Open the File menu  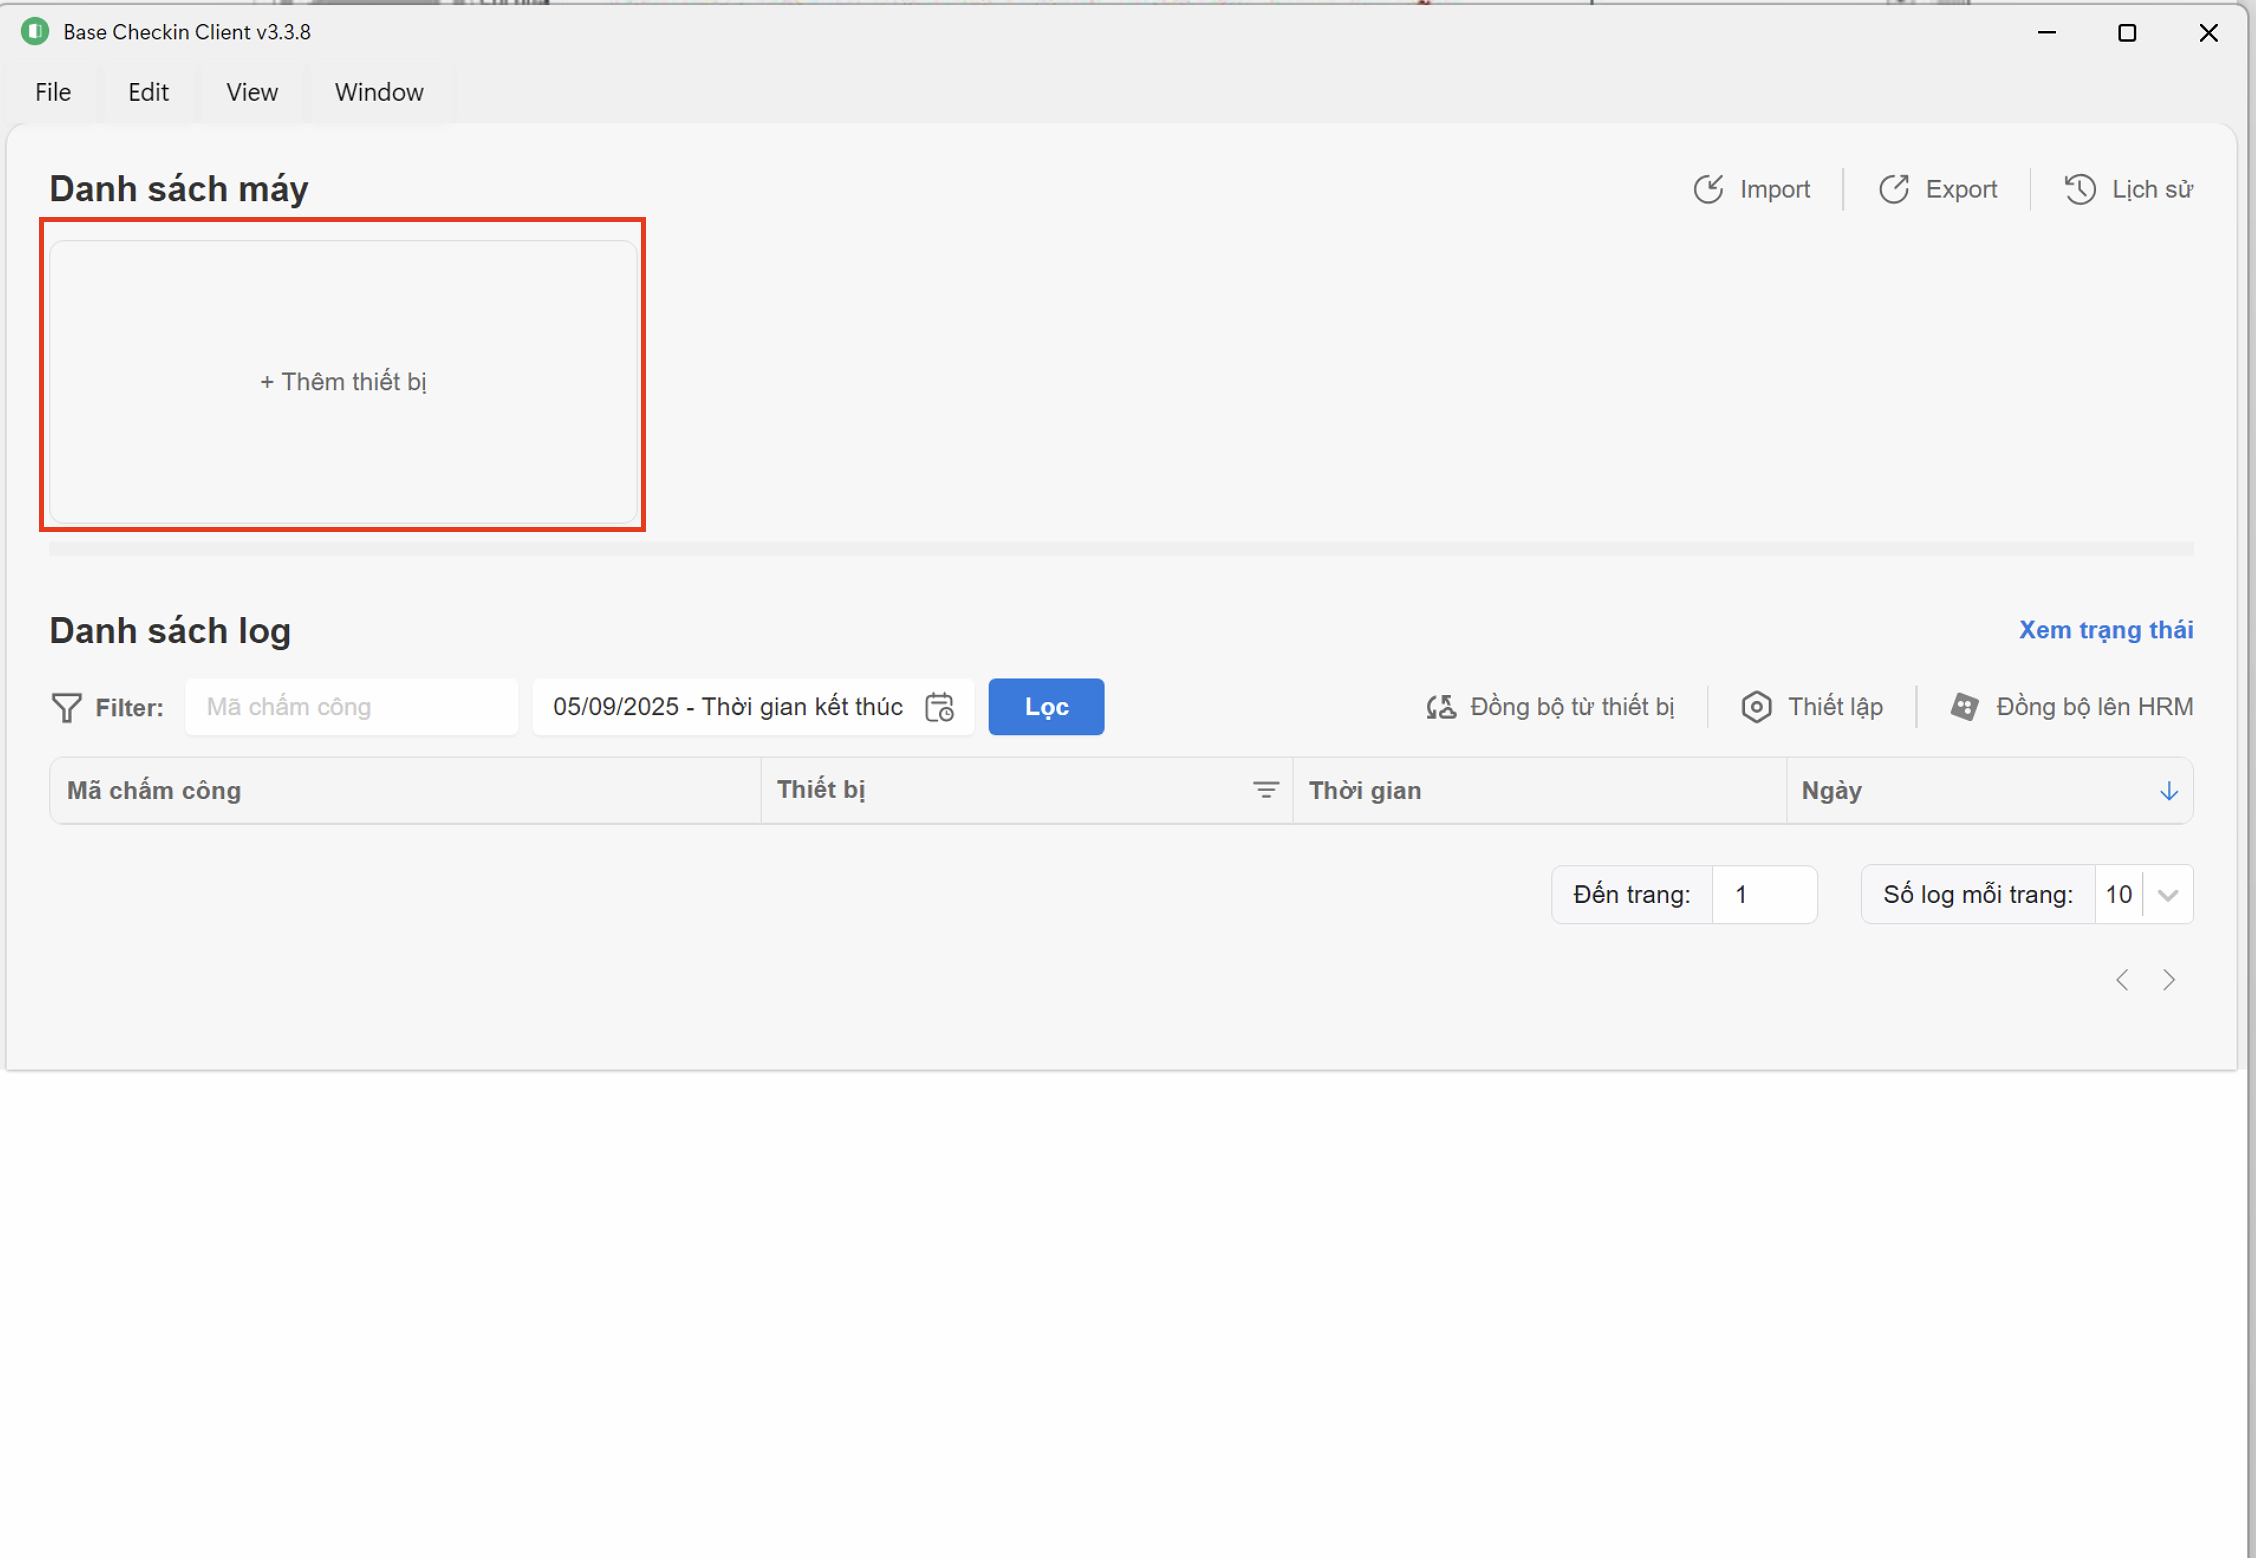click(53, 92)
